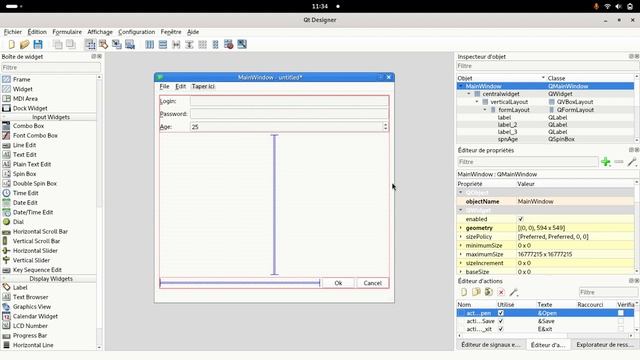Select LCD Number in widget box

[x=30, y=326]
